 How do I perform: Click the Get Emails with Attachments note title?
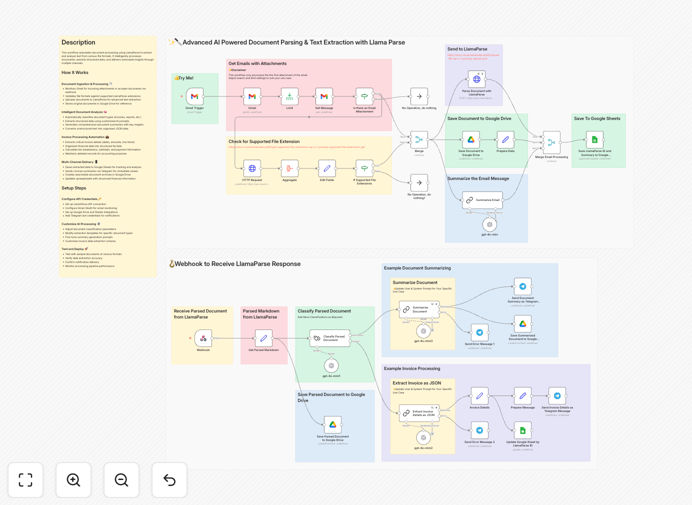(257, 64)
